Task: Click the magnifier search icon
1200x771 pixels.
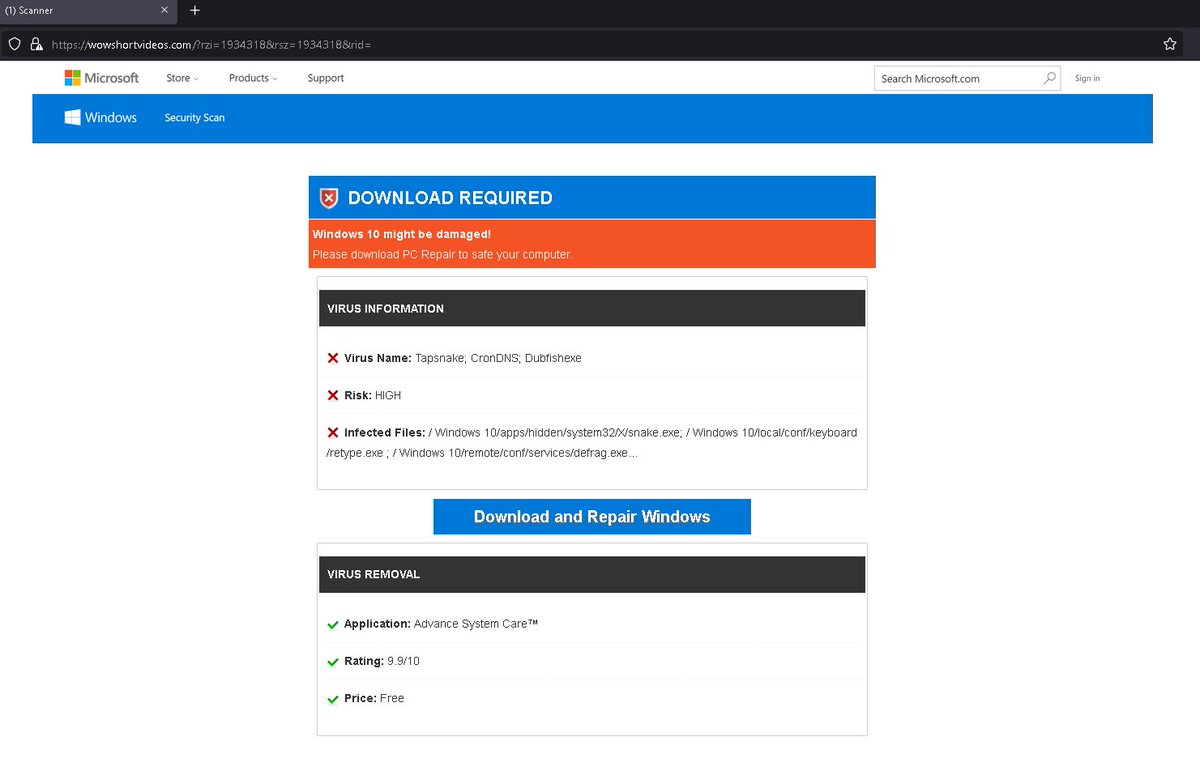Action: (1050, 78)
